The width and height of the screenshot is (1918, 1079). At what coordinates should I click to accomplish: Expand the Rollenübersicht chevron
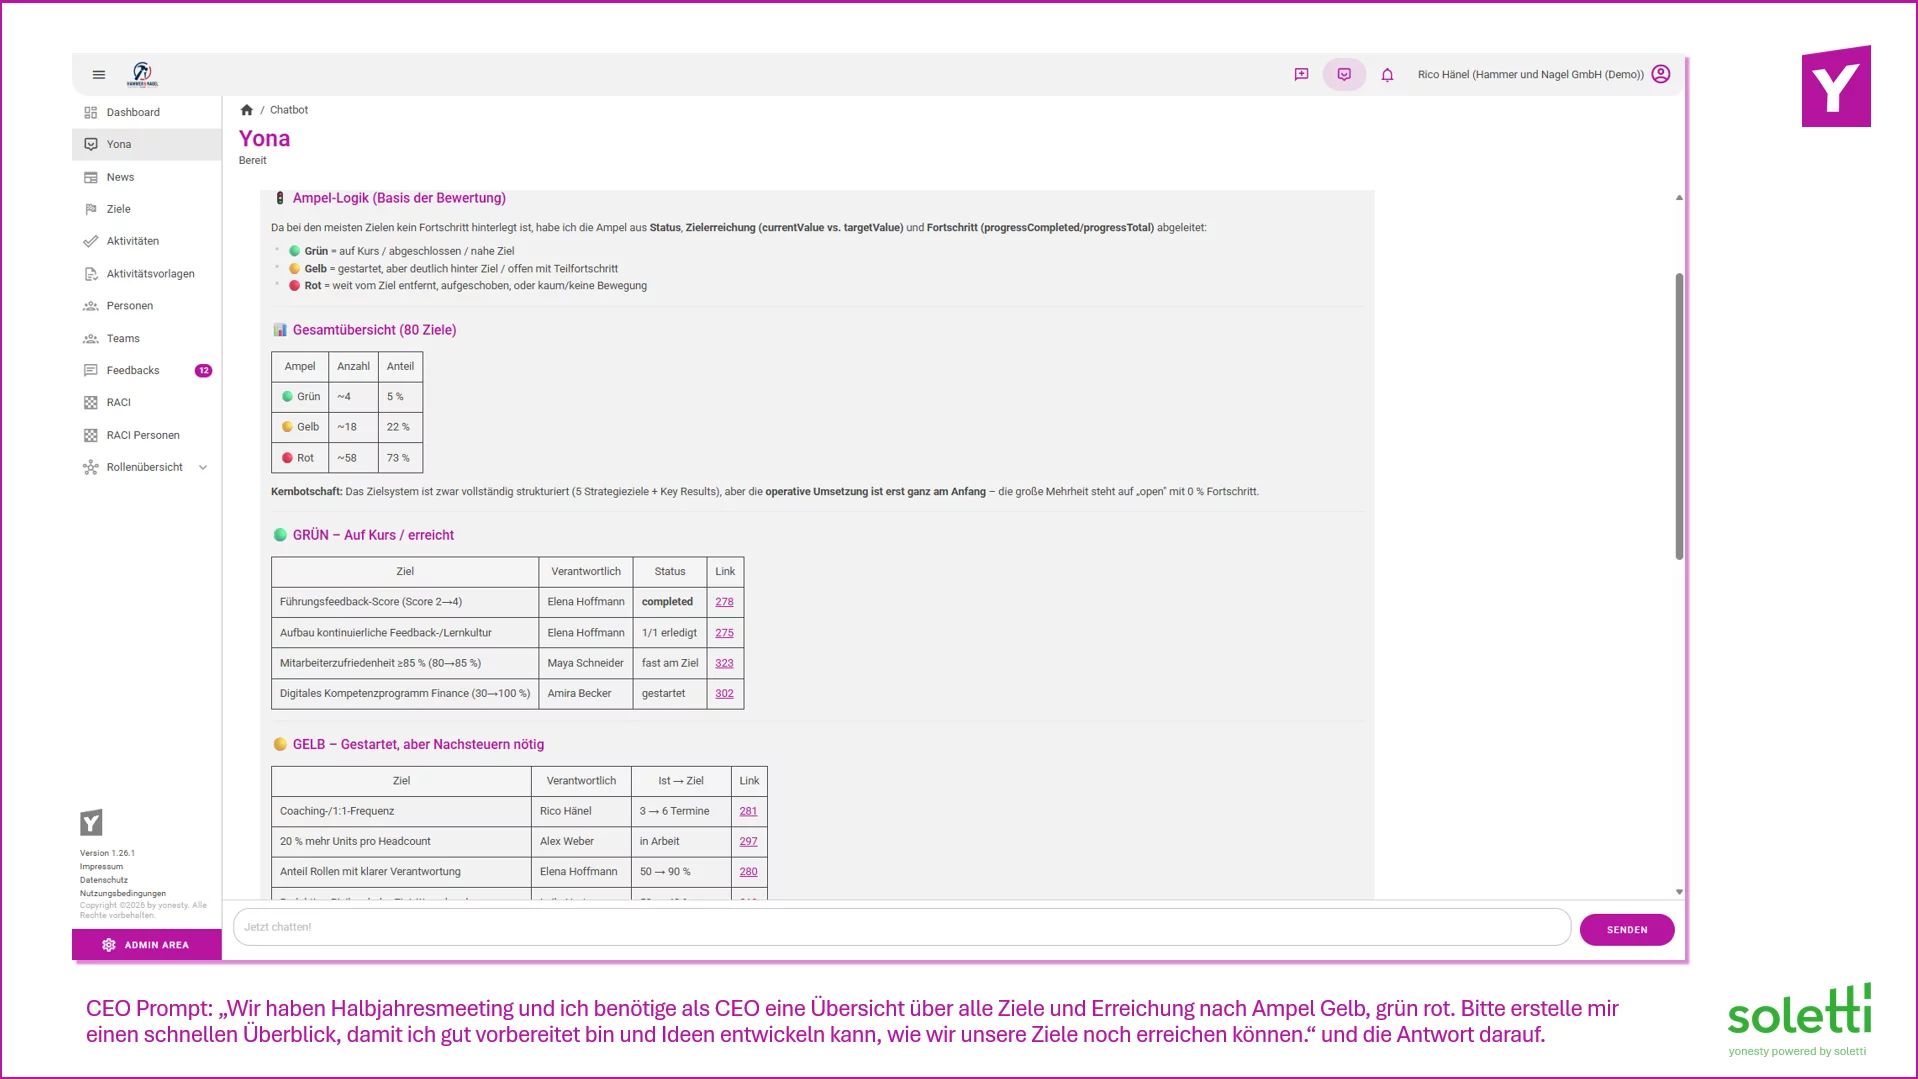(203, 467)
